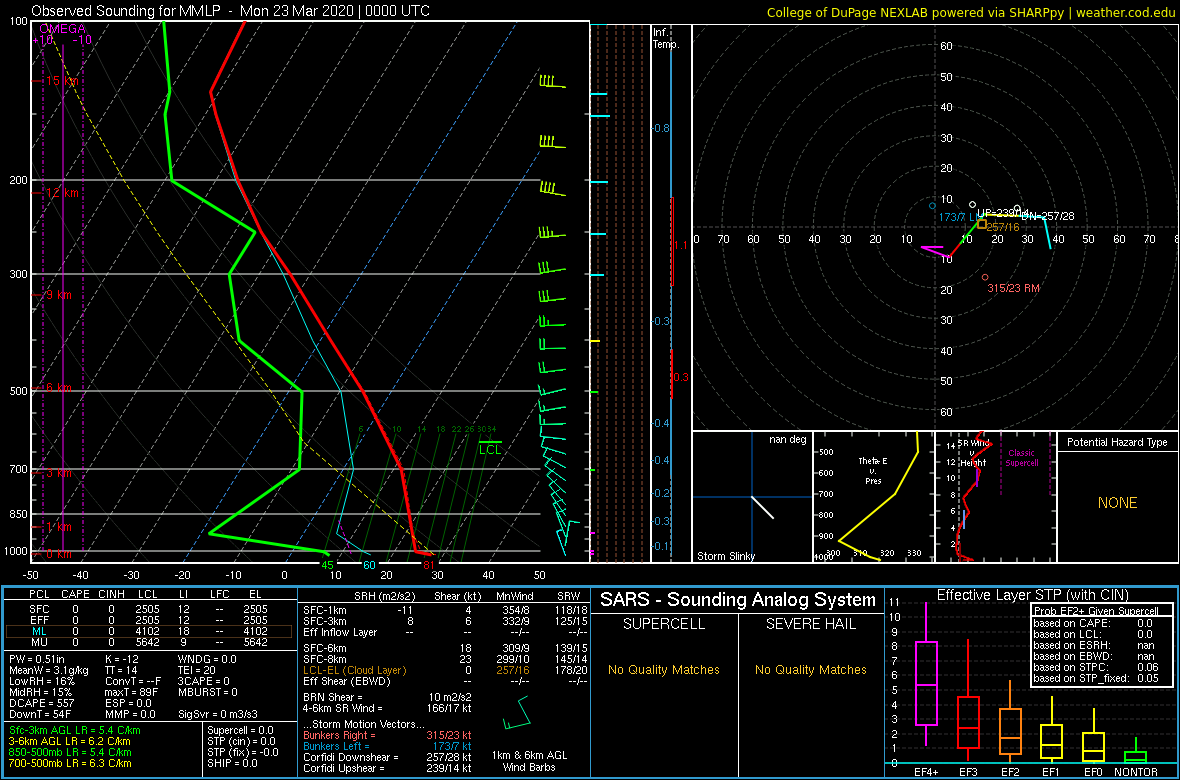
Task: Click the 'Supercell = 0.0' parameter
Action: pos(240,730)
